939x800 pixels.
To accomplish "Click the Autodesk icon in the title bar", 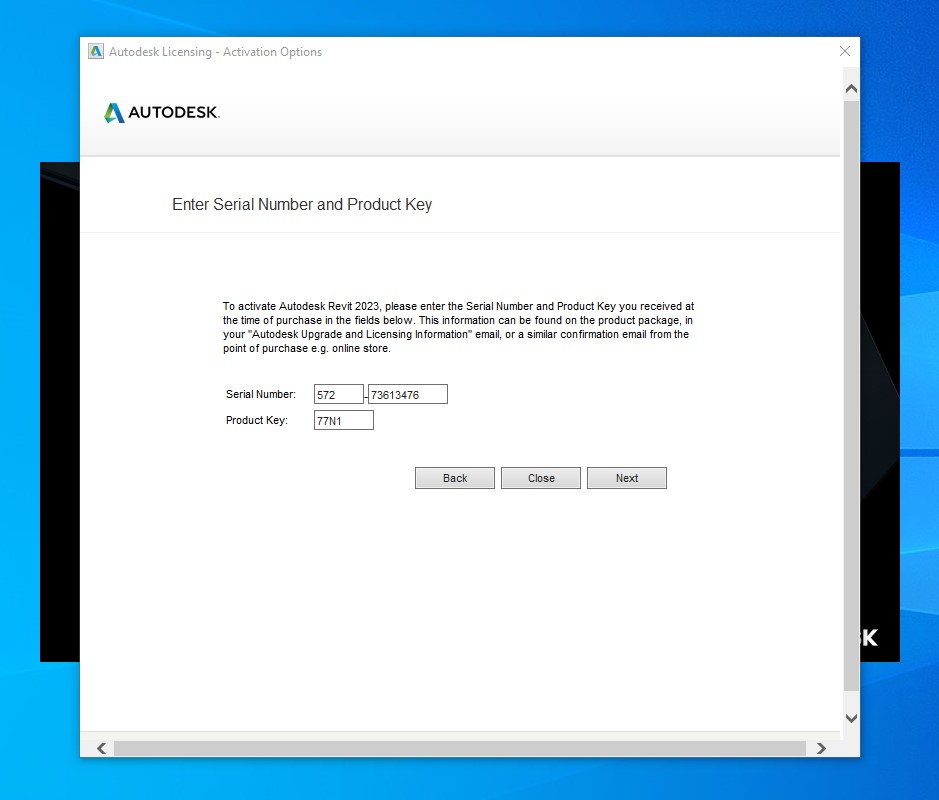I will click(x=96, y=52).
